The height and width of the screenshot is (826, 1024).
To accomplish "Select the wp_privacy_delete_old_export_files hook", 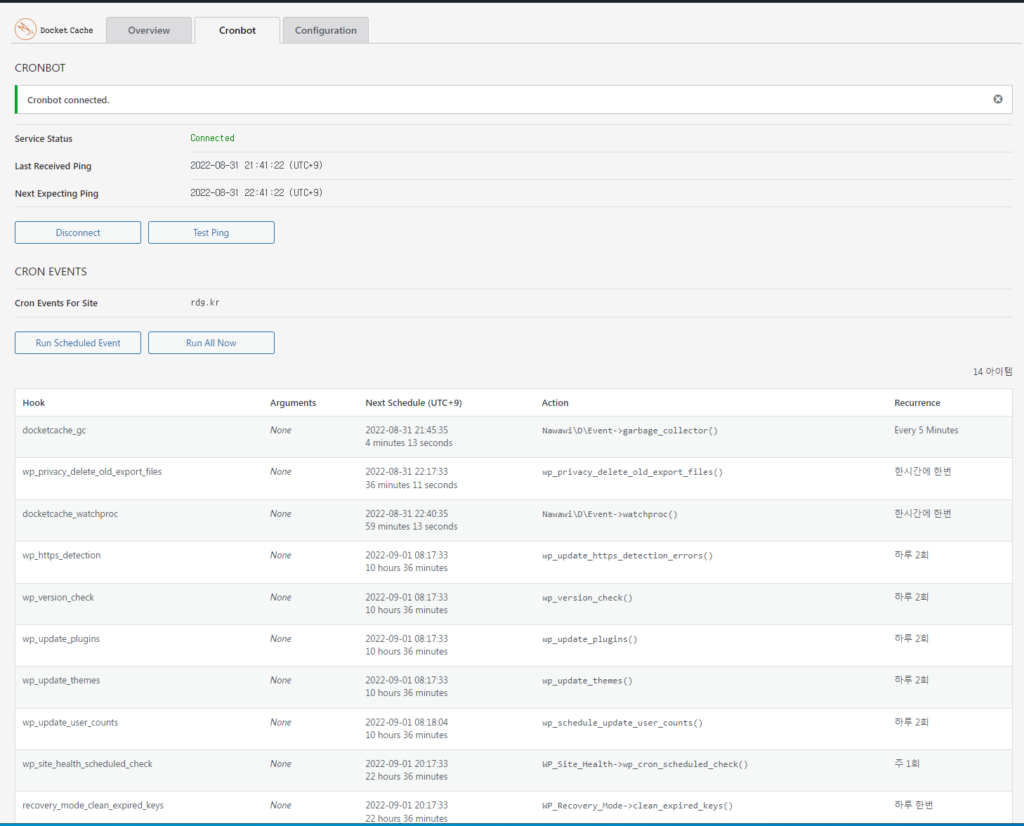I will click(x=92, y=471).
